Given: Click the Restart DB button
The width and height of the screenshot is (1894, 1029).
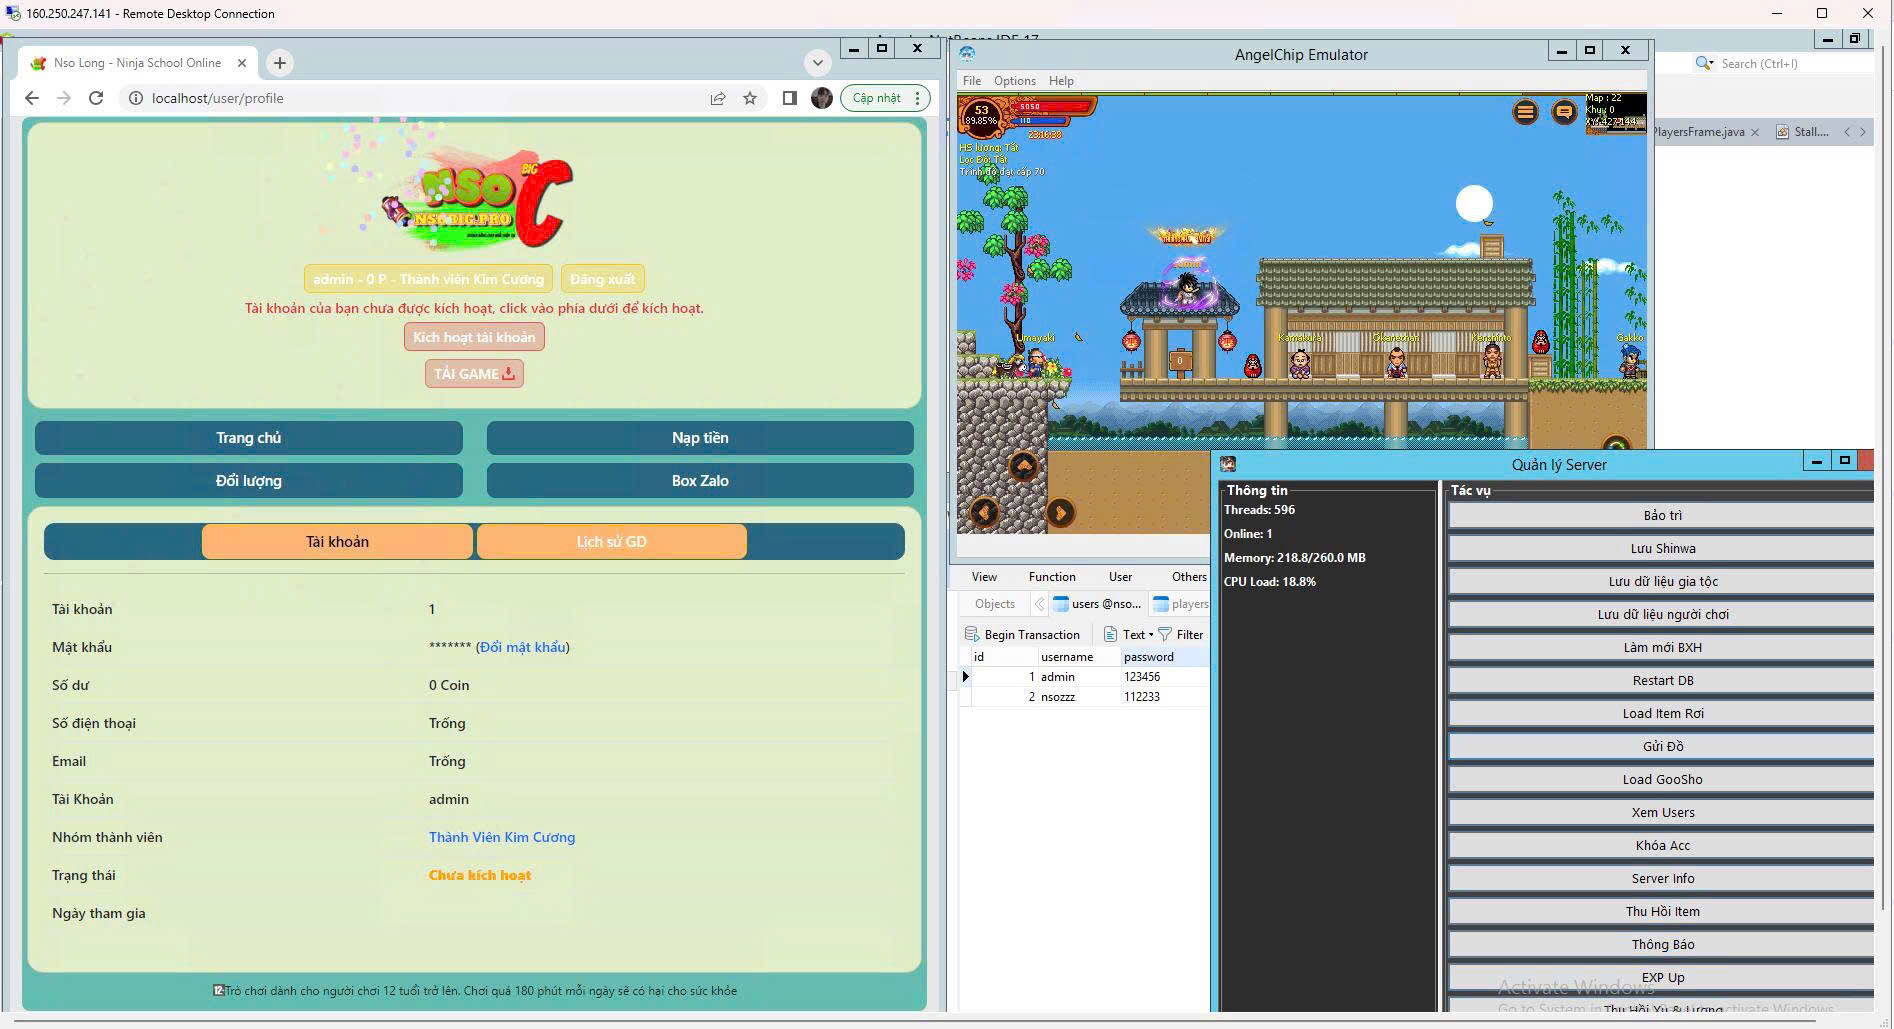Looking at the screenshot, I should (1662, 681).
